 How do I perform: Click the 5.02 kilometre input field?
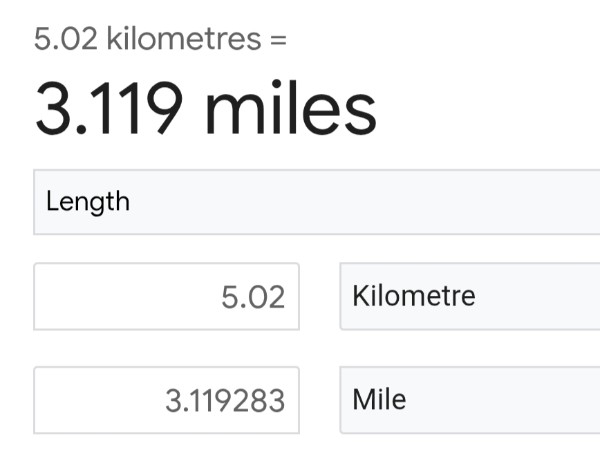(166, 296)
